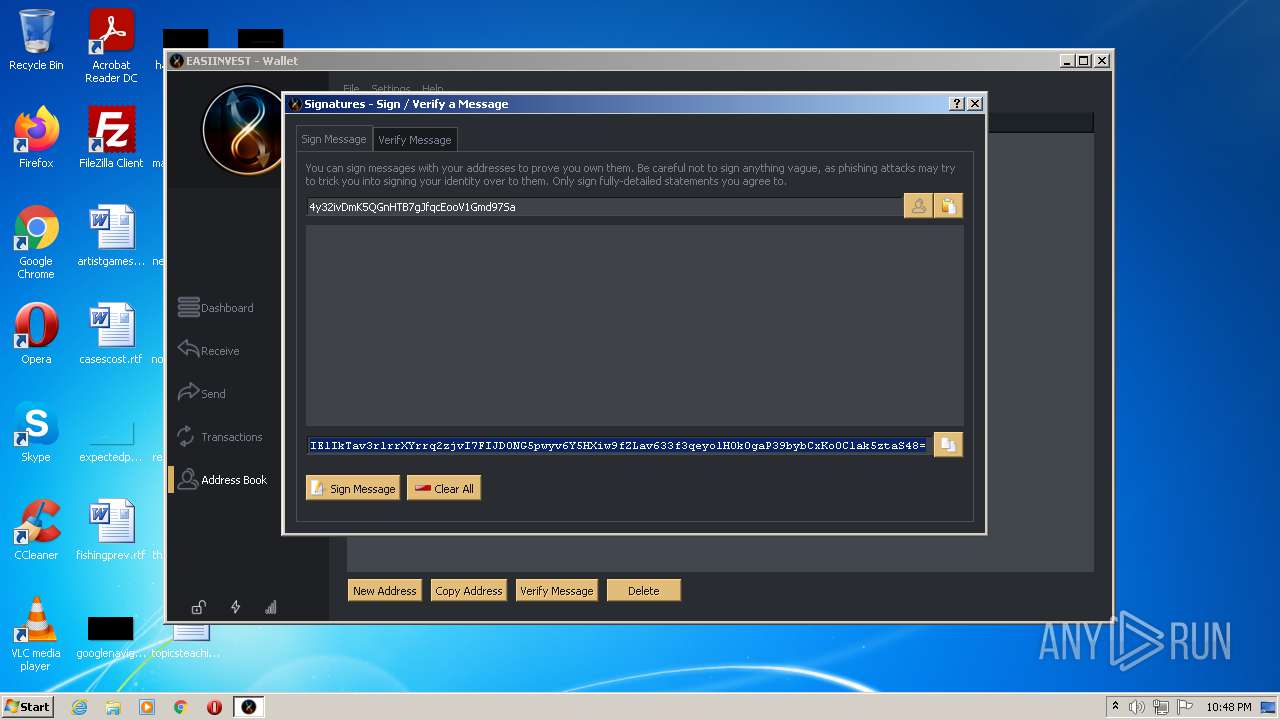Click the Sign Message button
This screenshot has height=720, width=1280.
pos(353,488)
